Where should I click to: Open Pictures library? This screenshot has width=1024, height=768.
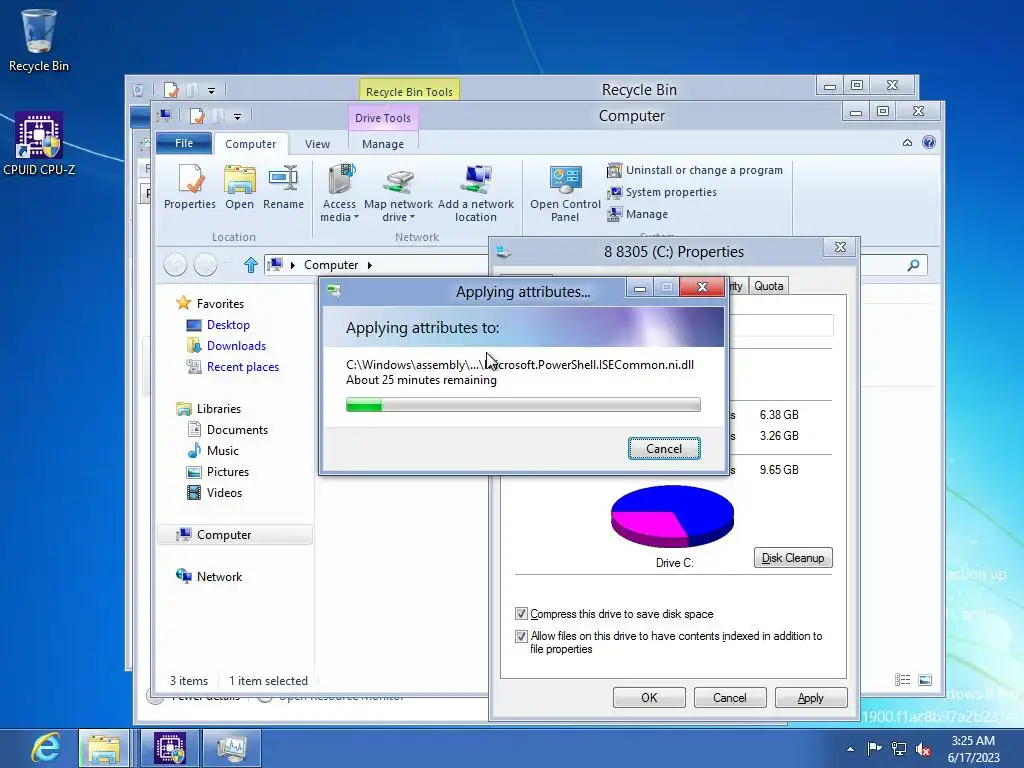[x=217, y=472]
